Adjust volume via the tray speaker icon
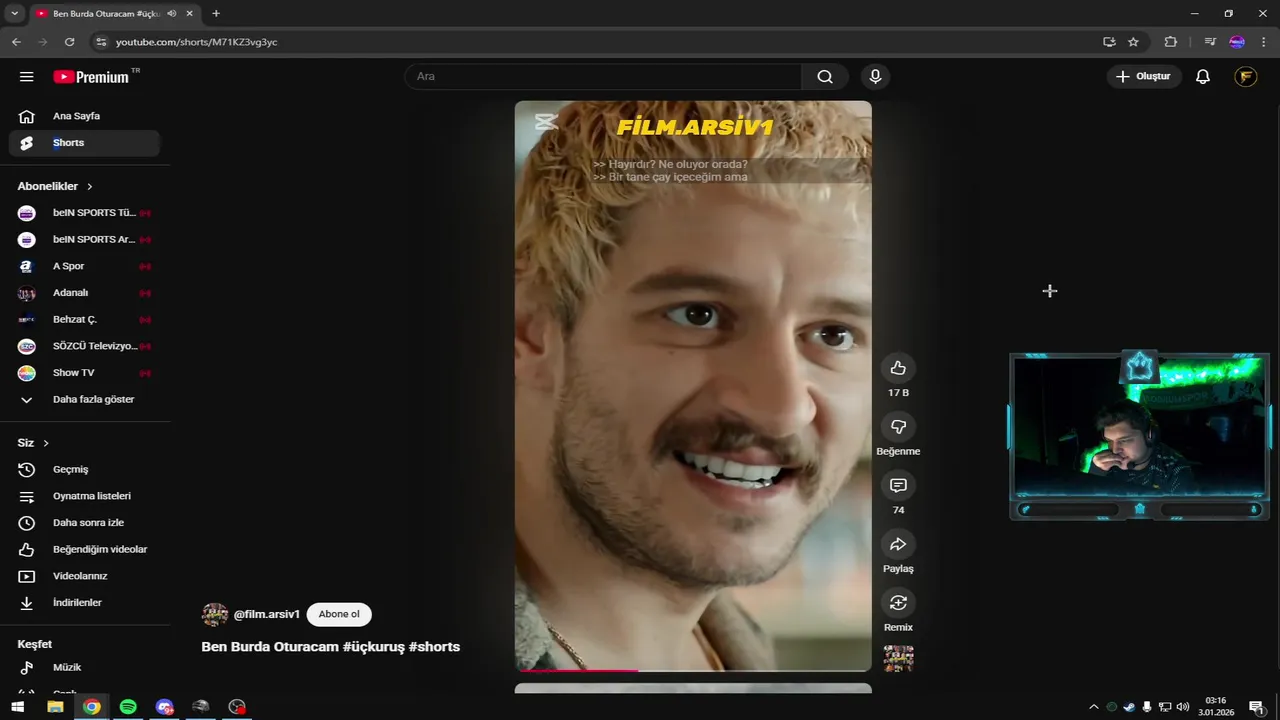1280x720 pixels. [x=1183, y=707]
